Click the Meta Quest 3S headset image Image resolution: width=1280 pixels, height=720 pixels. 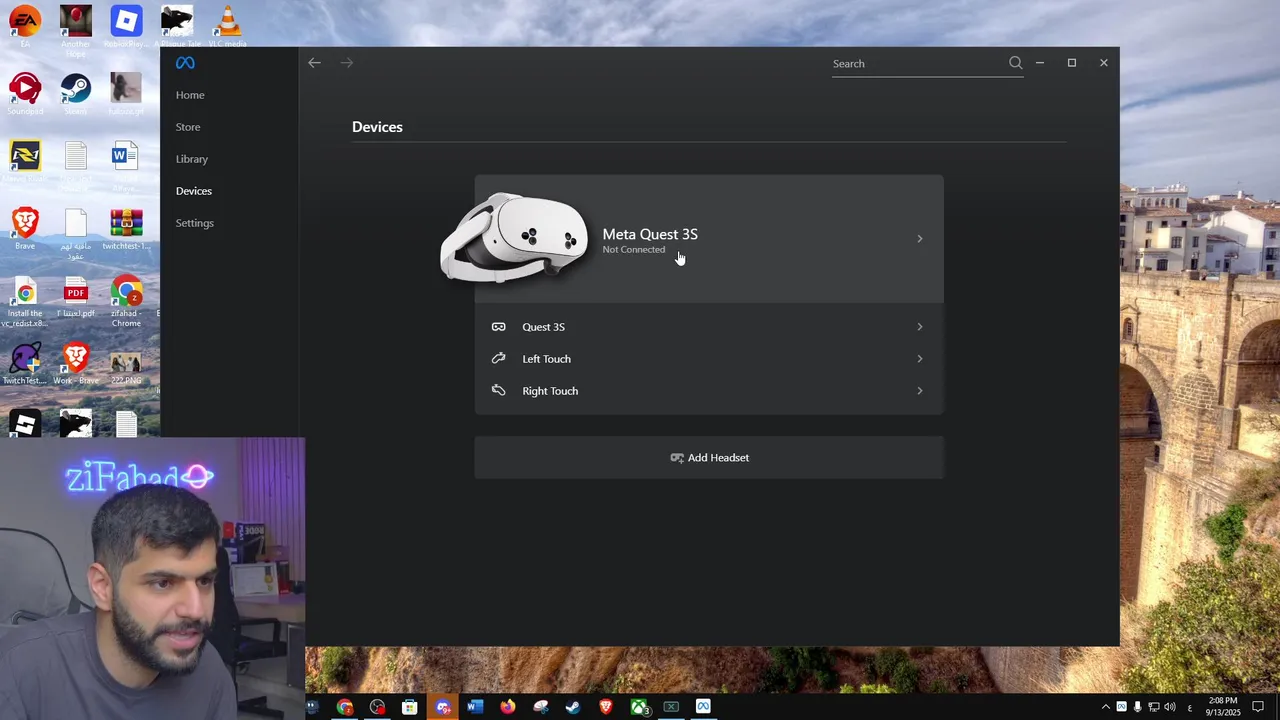[515, 237]
